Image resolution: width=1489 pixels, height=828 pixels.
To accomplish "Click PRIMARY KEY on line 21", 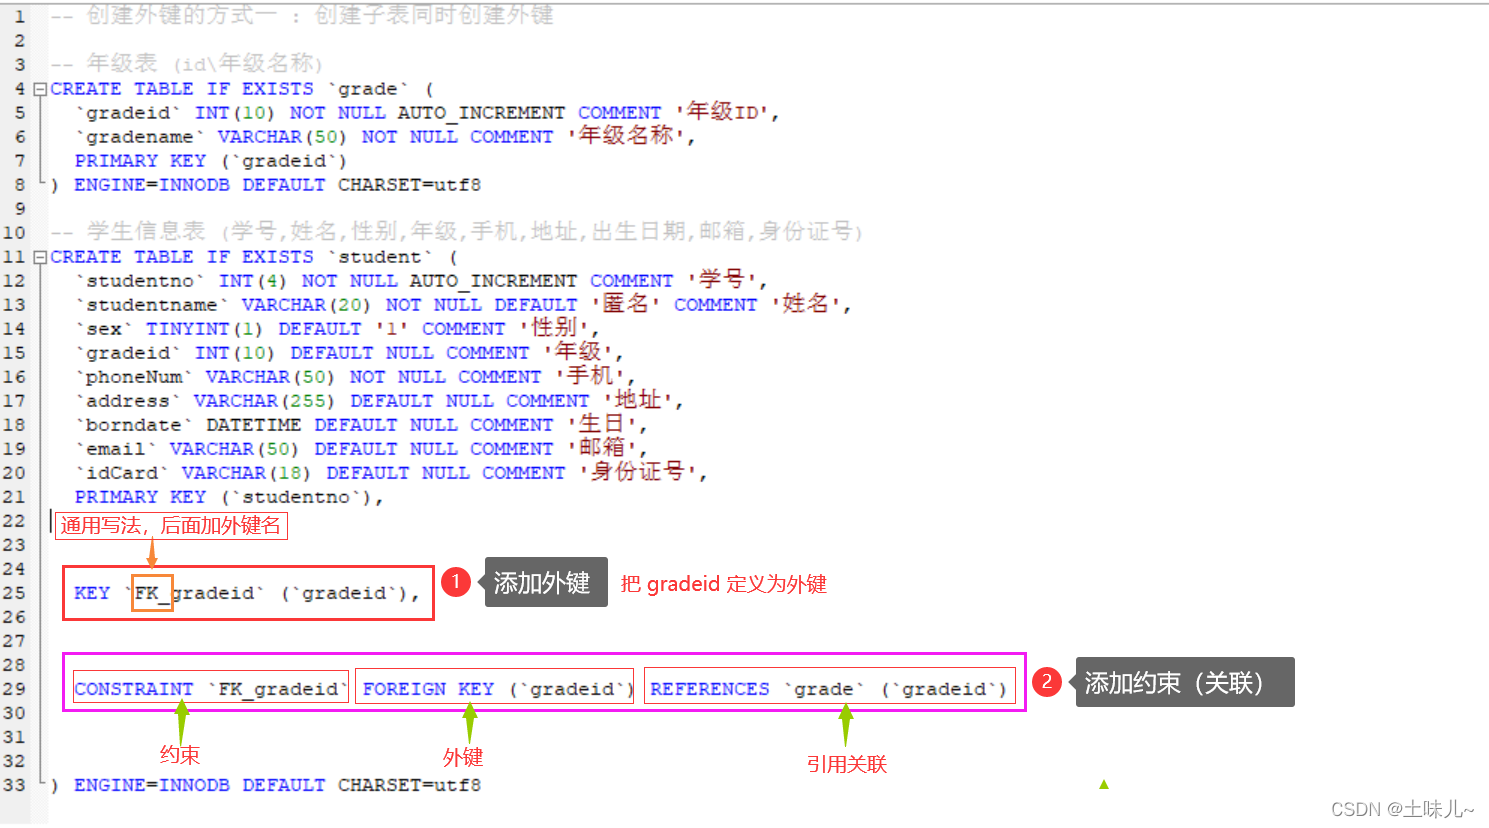I will 140,497.
